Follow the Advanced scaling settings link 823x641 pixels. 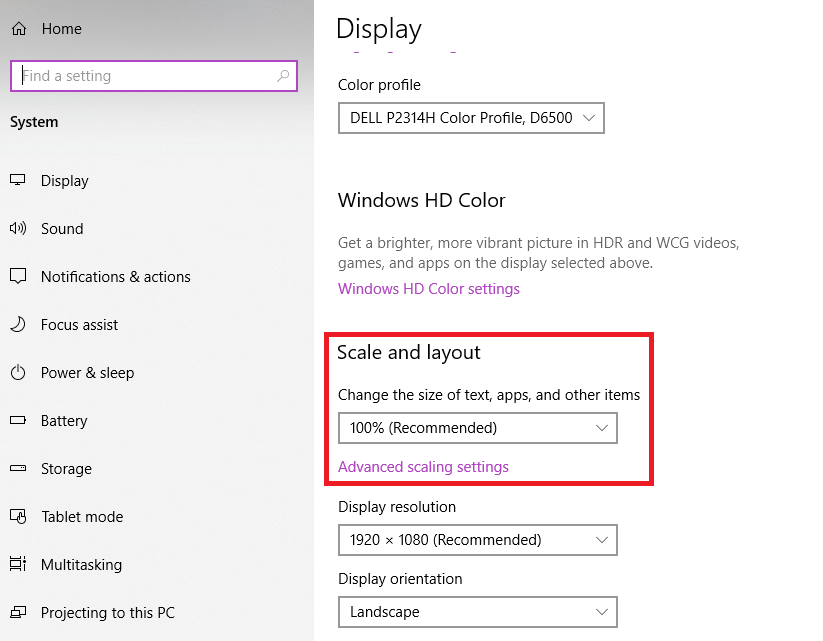[423, 467]
